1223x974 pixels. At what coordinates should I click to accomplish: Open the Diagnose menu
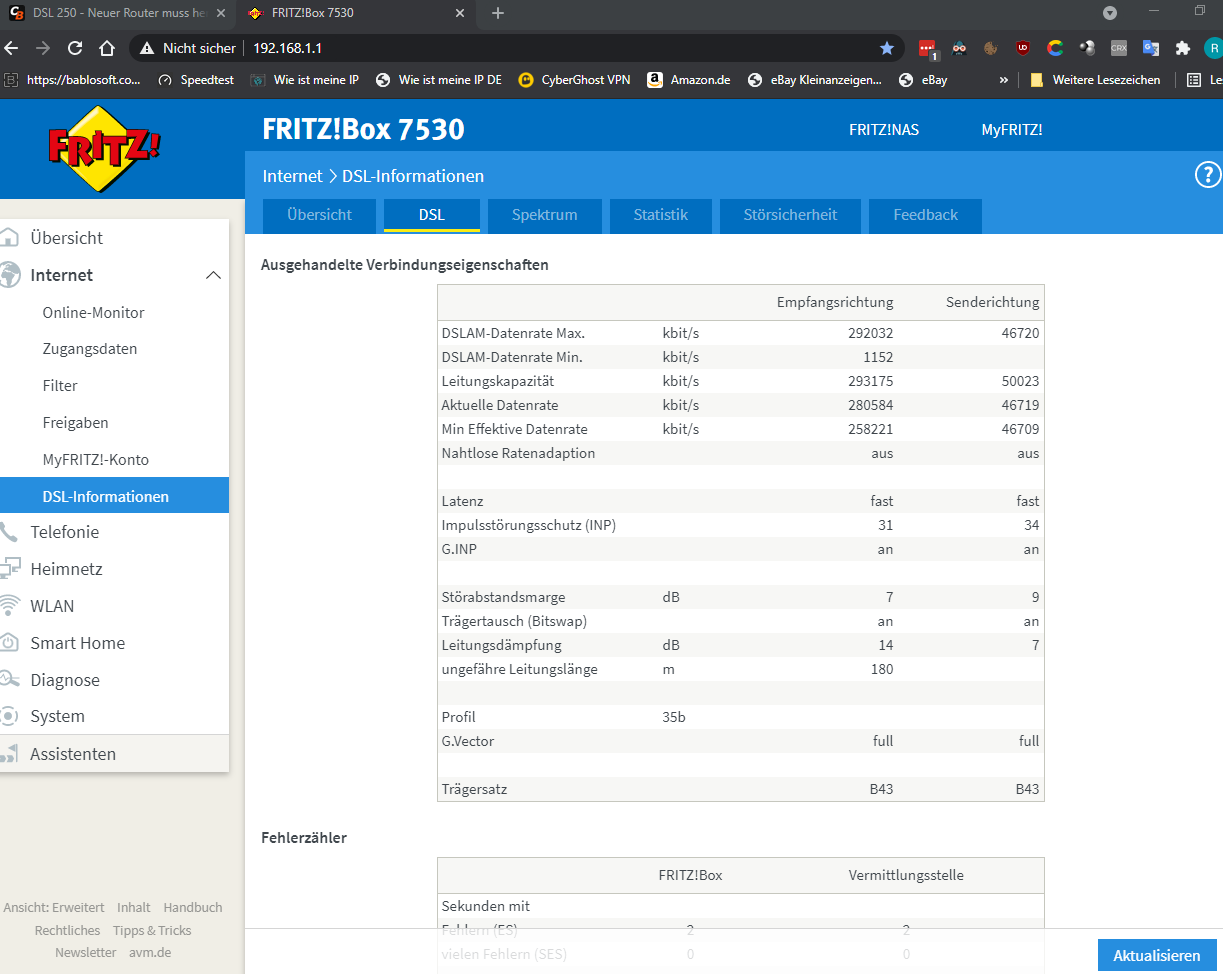click(x=64, y=680)
